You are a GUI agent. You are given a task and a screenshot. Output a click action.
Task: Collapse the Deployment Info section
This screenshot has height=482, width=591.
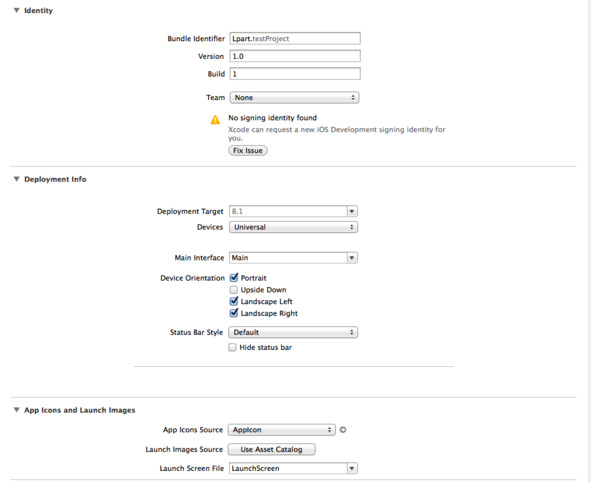(17, 179)
